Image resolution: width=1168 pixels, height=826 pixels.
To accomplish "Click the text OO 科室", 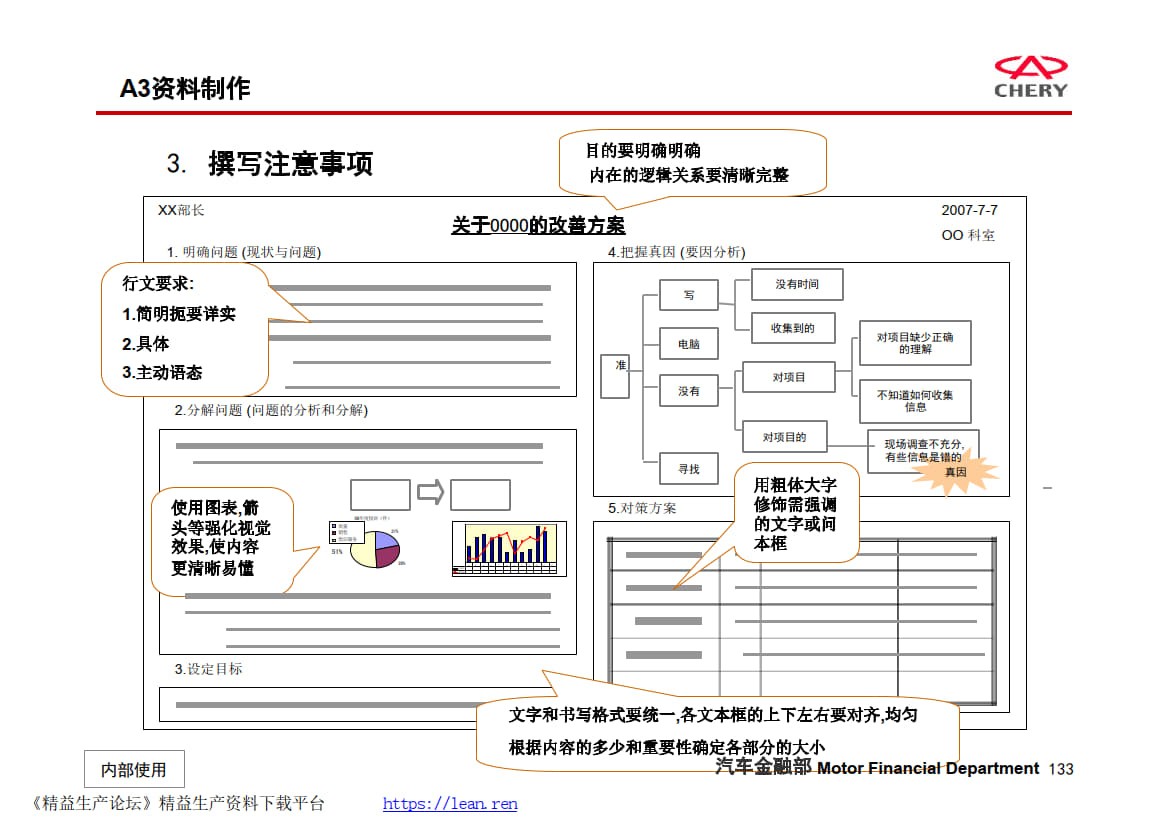I will pos(968,235).
